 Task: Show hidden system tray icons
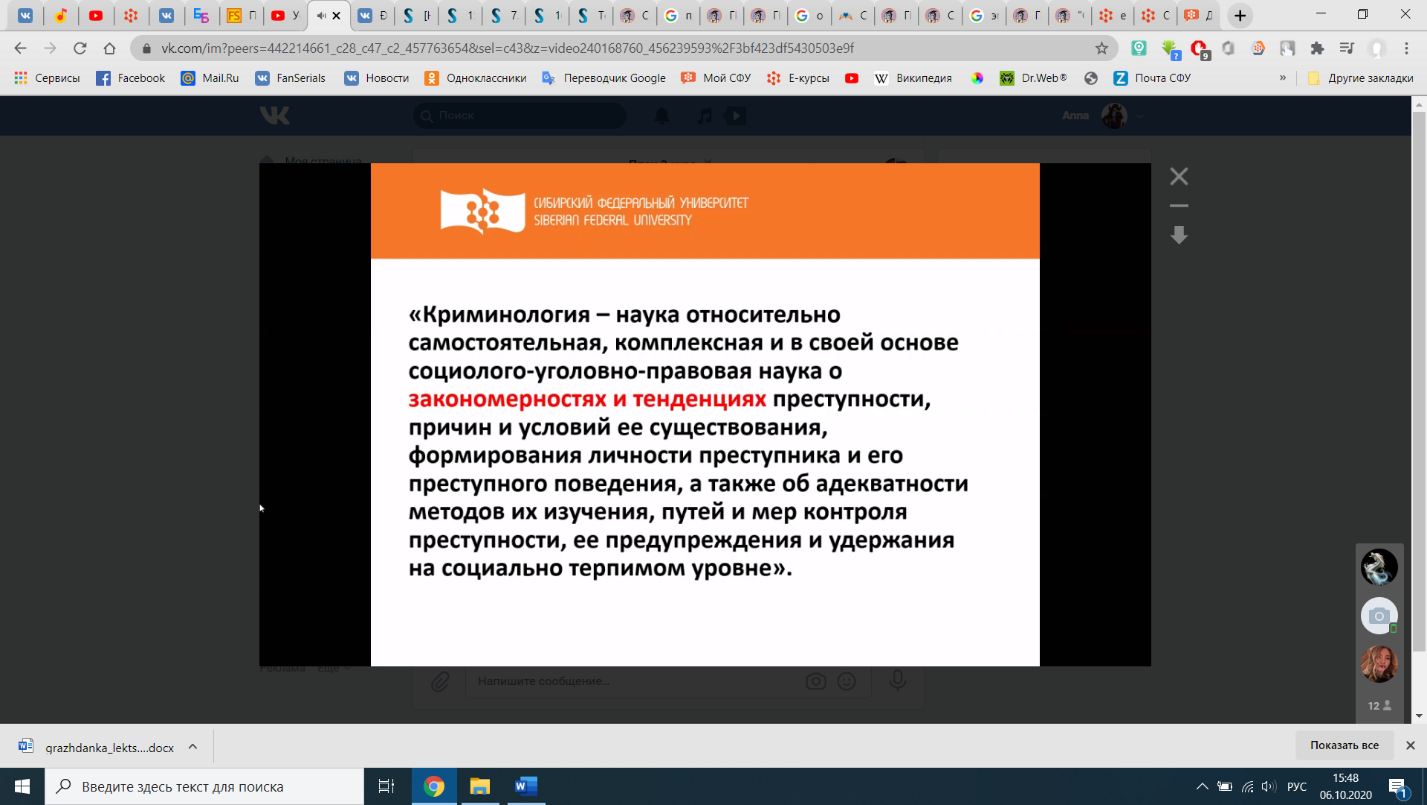coord(1202,787)
